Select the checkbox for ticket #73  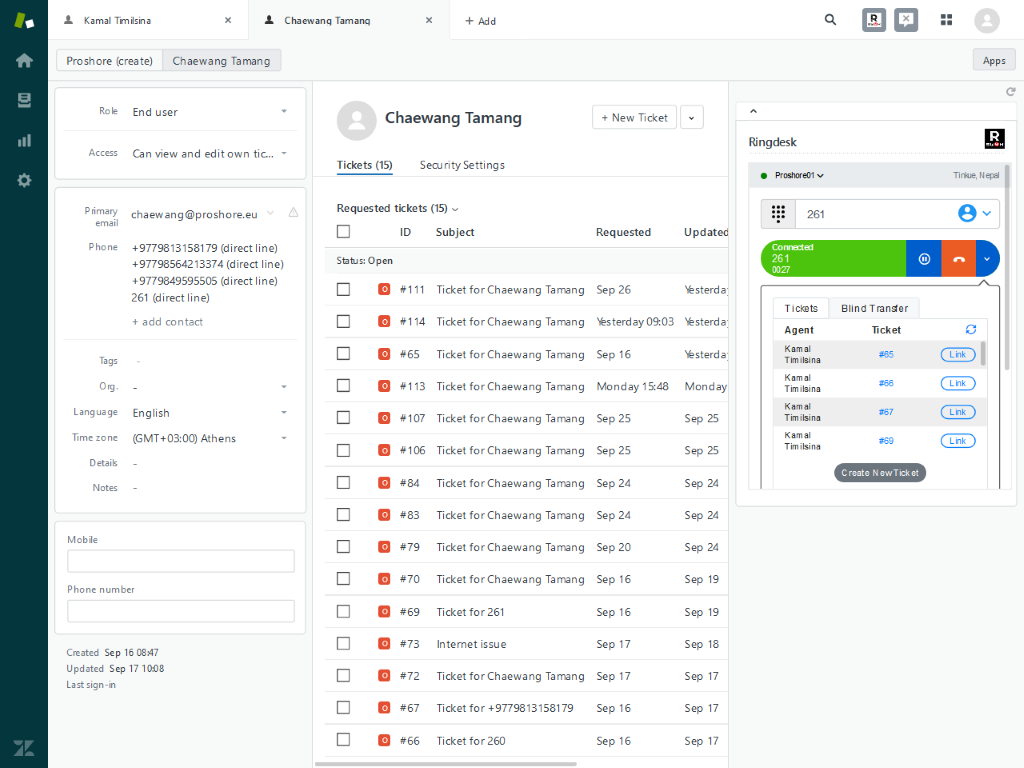click(344, 644)
